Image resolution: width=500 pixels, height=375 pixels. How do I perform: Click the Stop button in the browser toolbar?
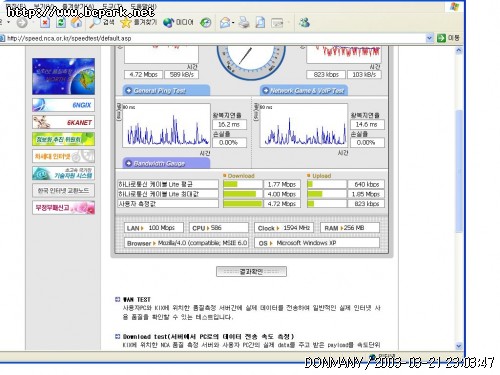[x=45, y=23]
